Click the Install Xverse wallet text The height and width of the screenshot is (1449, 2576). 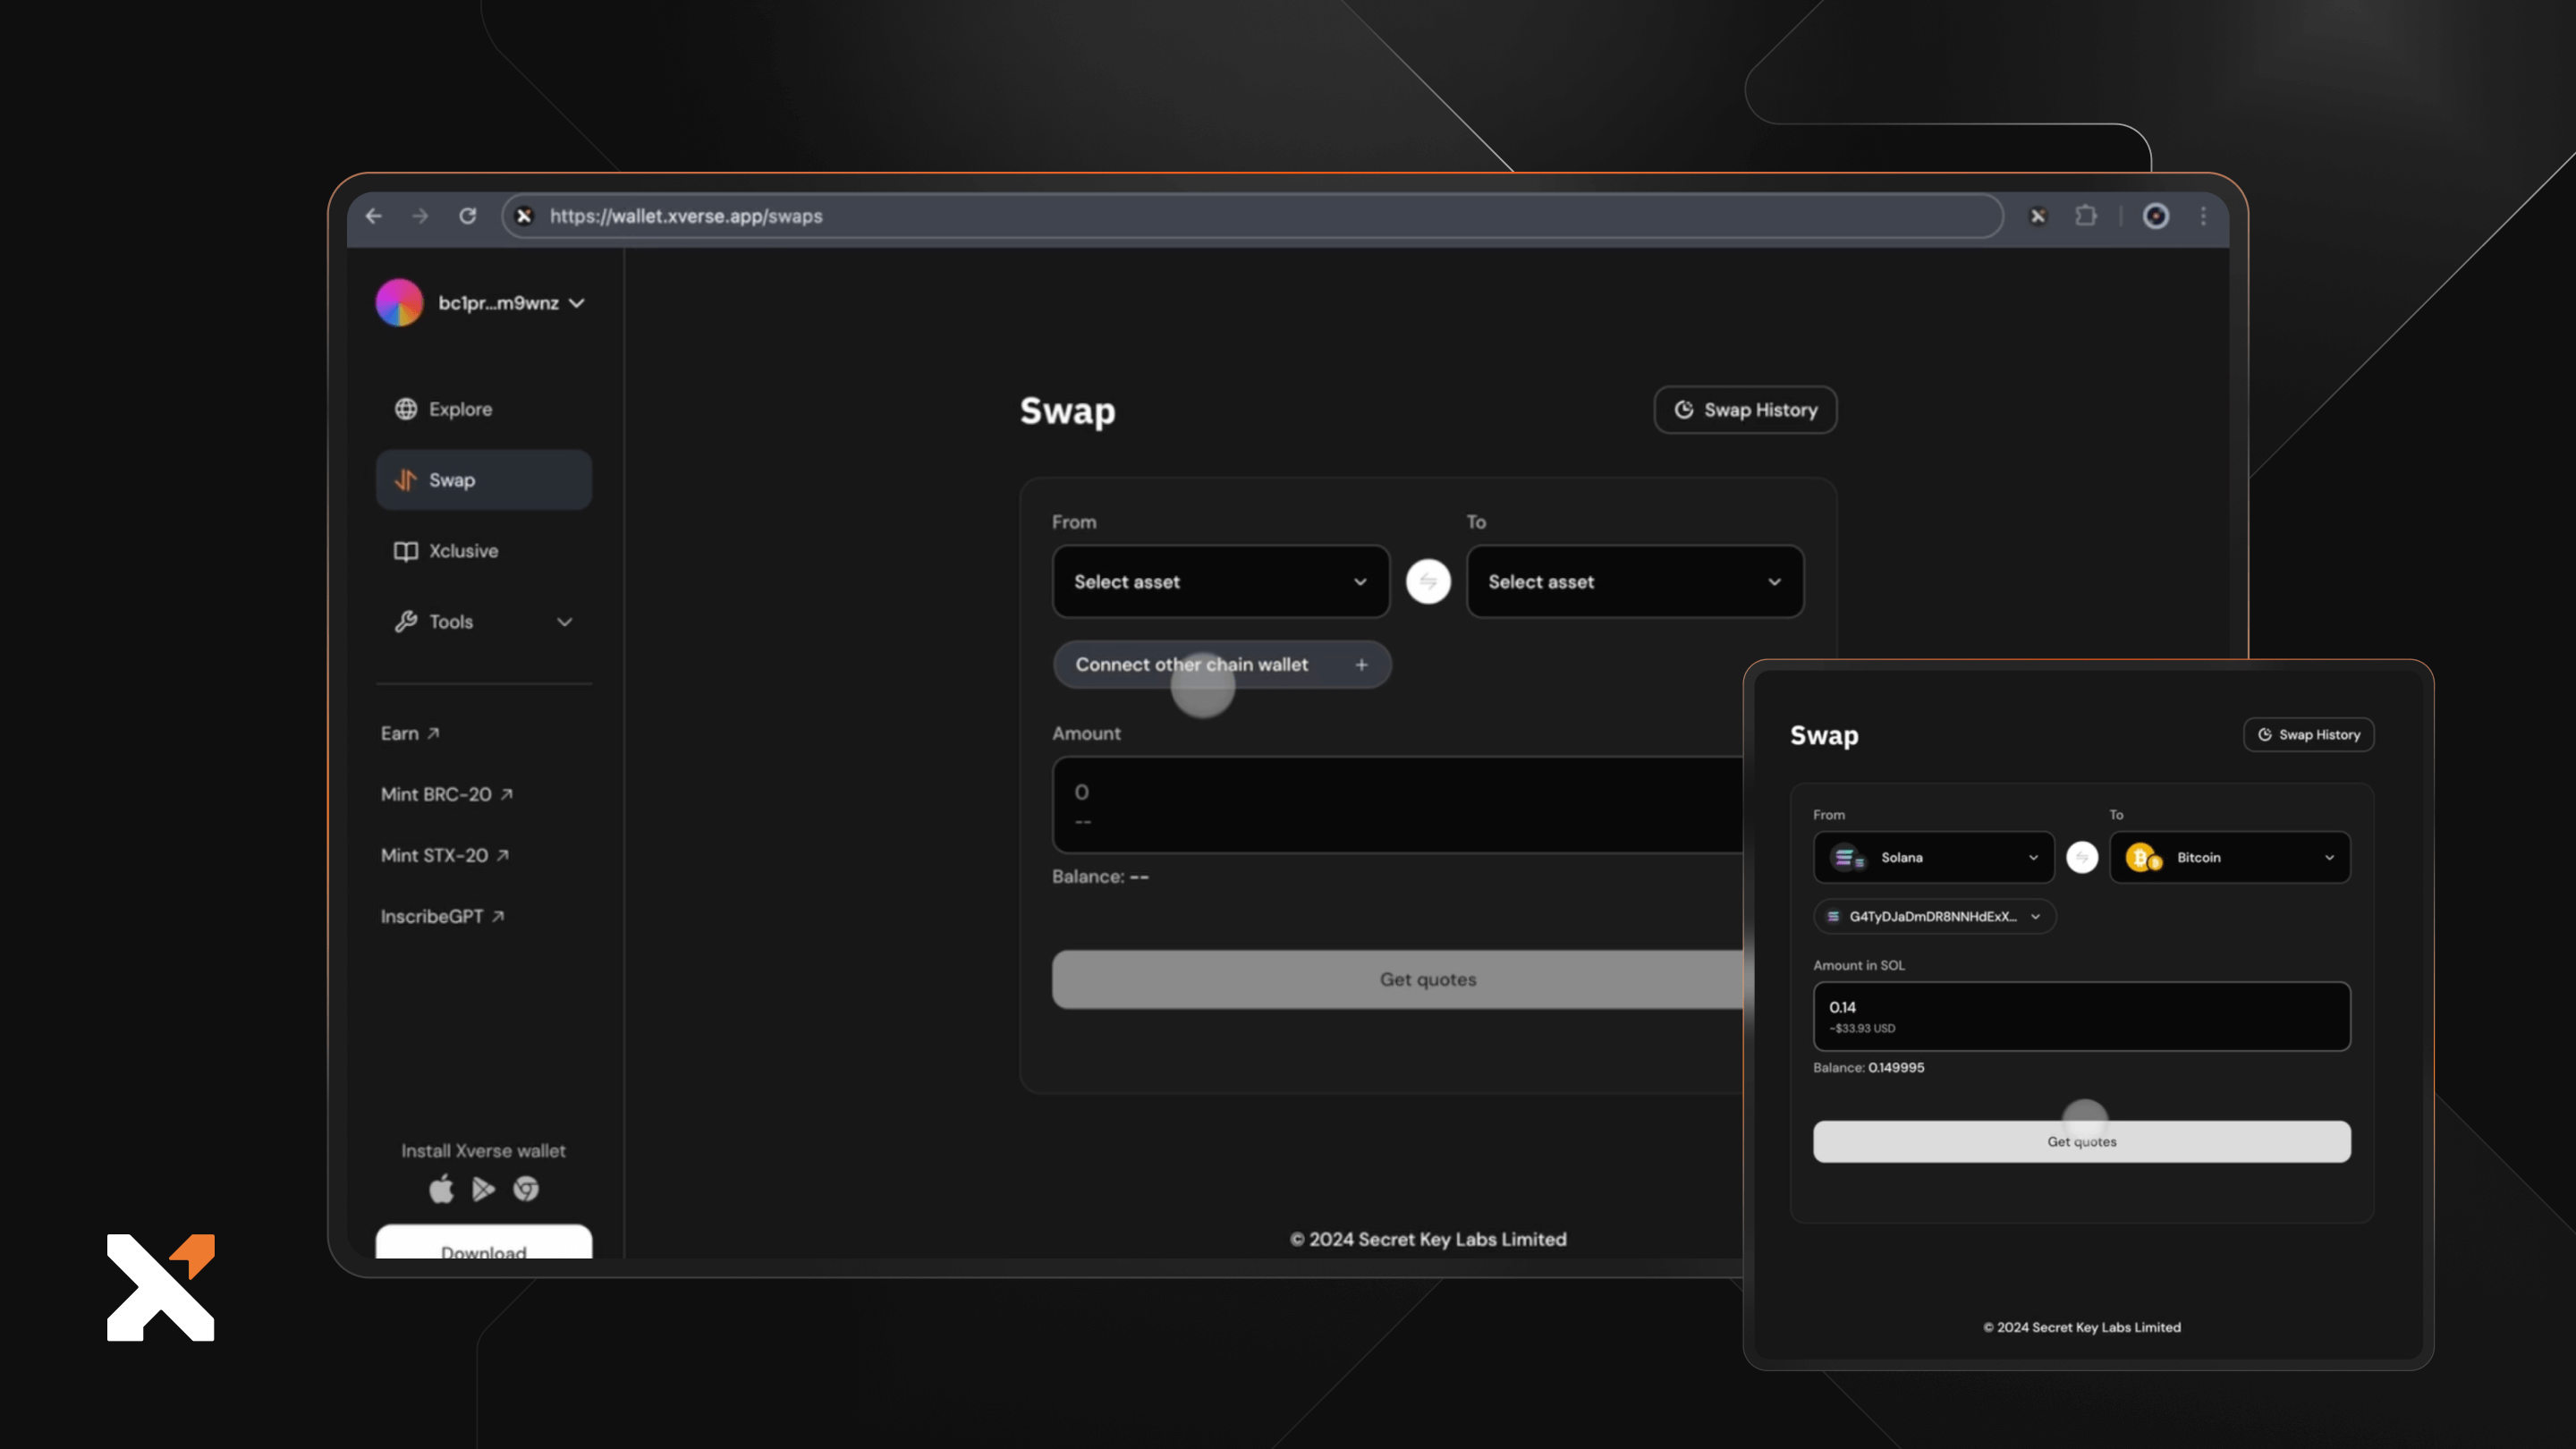[484, 1151]
